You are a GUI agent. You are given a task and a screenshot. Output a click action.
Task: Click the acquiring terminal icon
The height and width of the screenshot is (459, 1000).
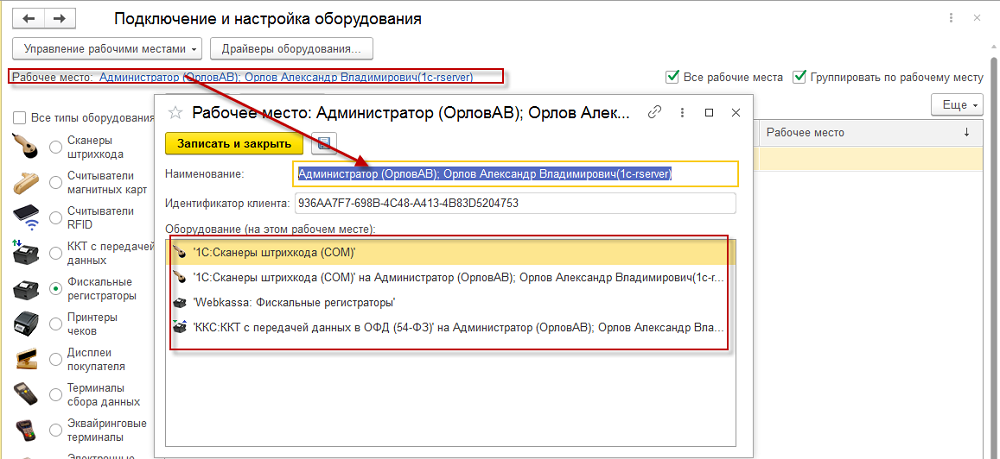click(x=26, y=430)
